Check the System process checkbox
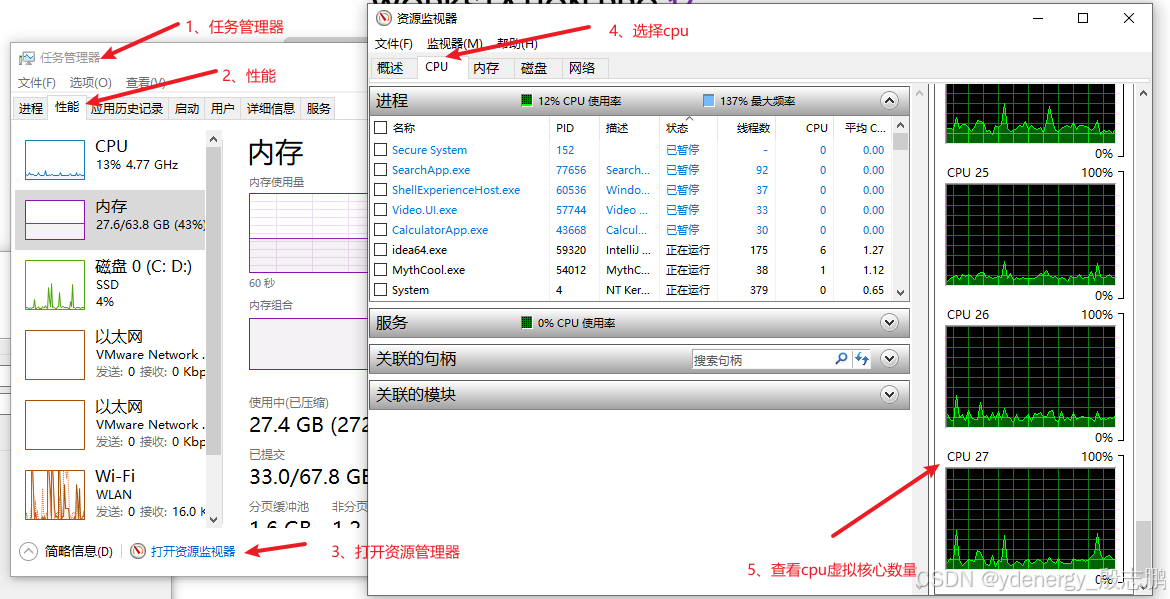Viewport: 1170px width, 599px height. (x=381, y=289)
